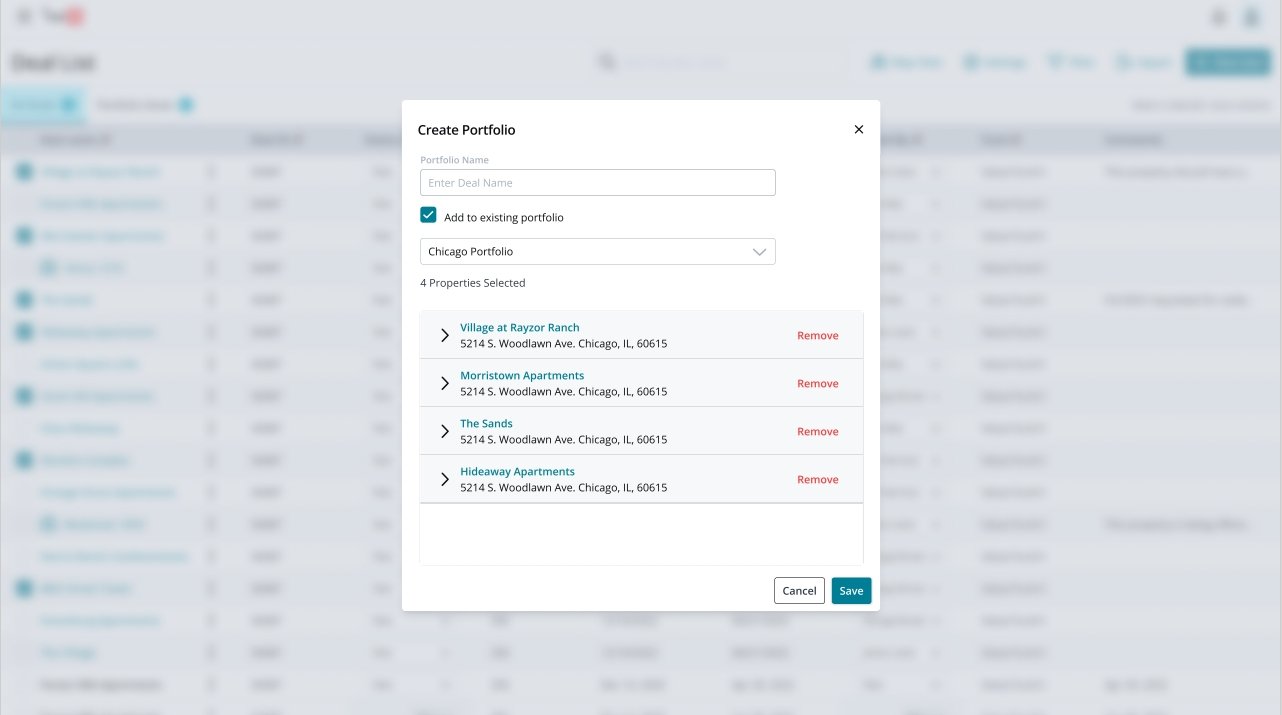
Task: Open Hideaway Apartments link
Action: coord(517,471)
